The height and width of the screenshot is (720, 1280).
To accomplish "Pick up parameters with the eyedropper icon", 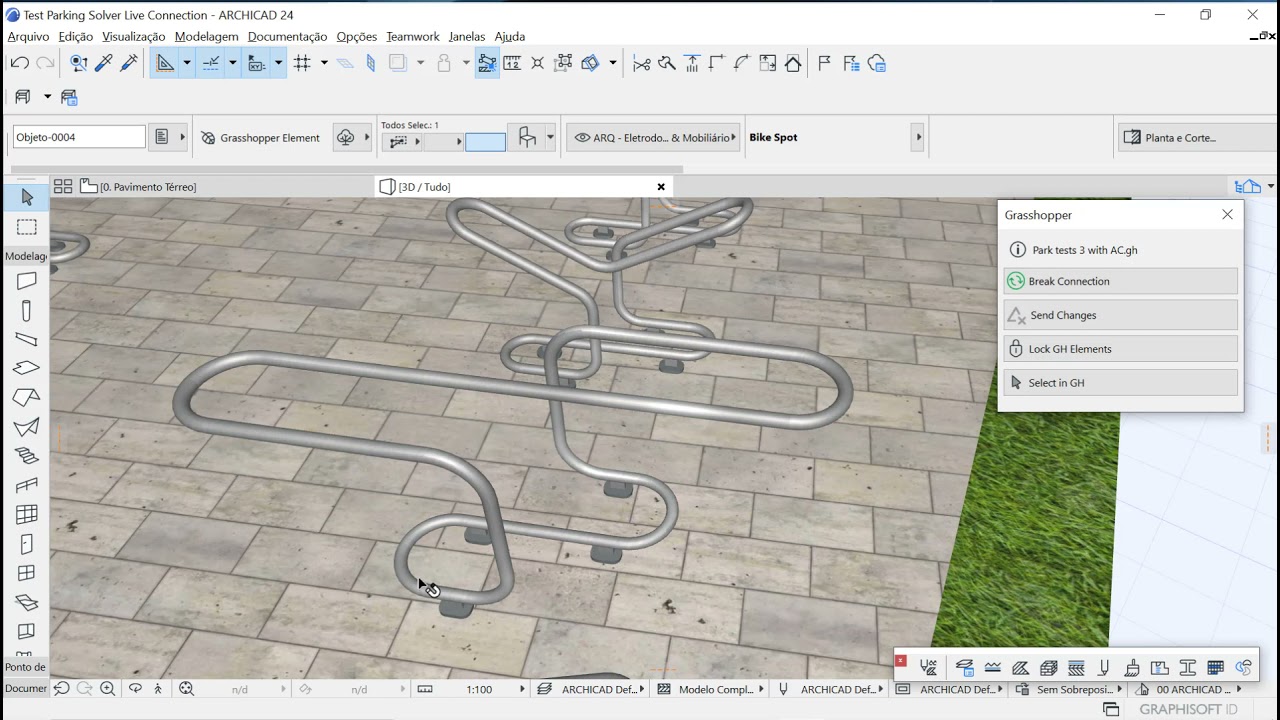I will coord(104,63).
